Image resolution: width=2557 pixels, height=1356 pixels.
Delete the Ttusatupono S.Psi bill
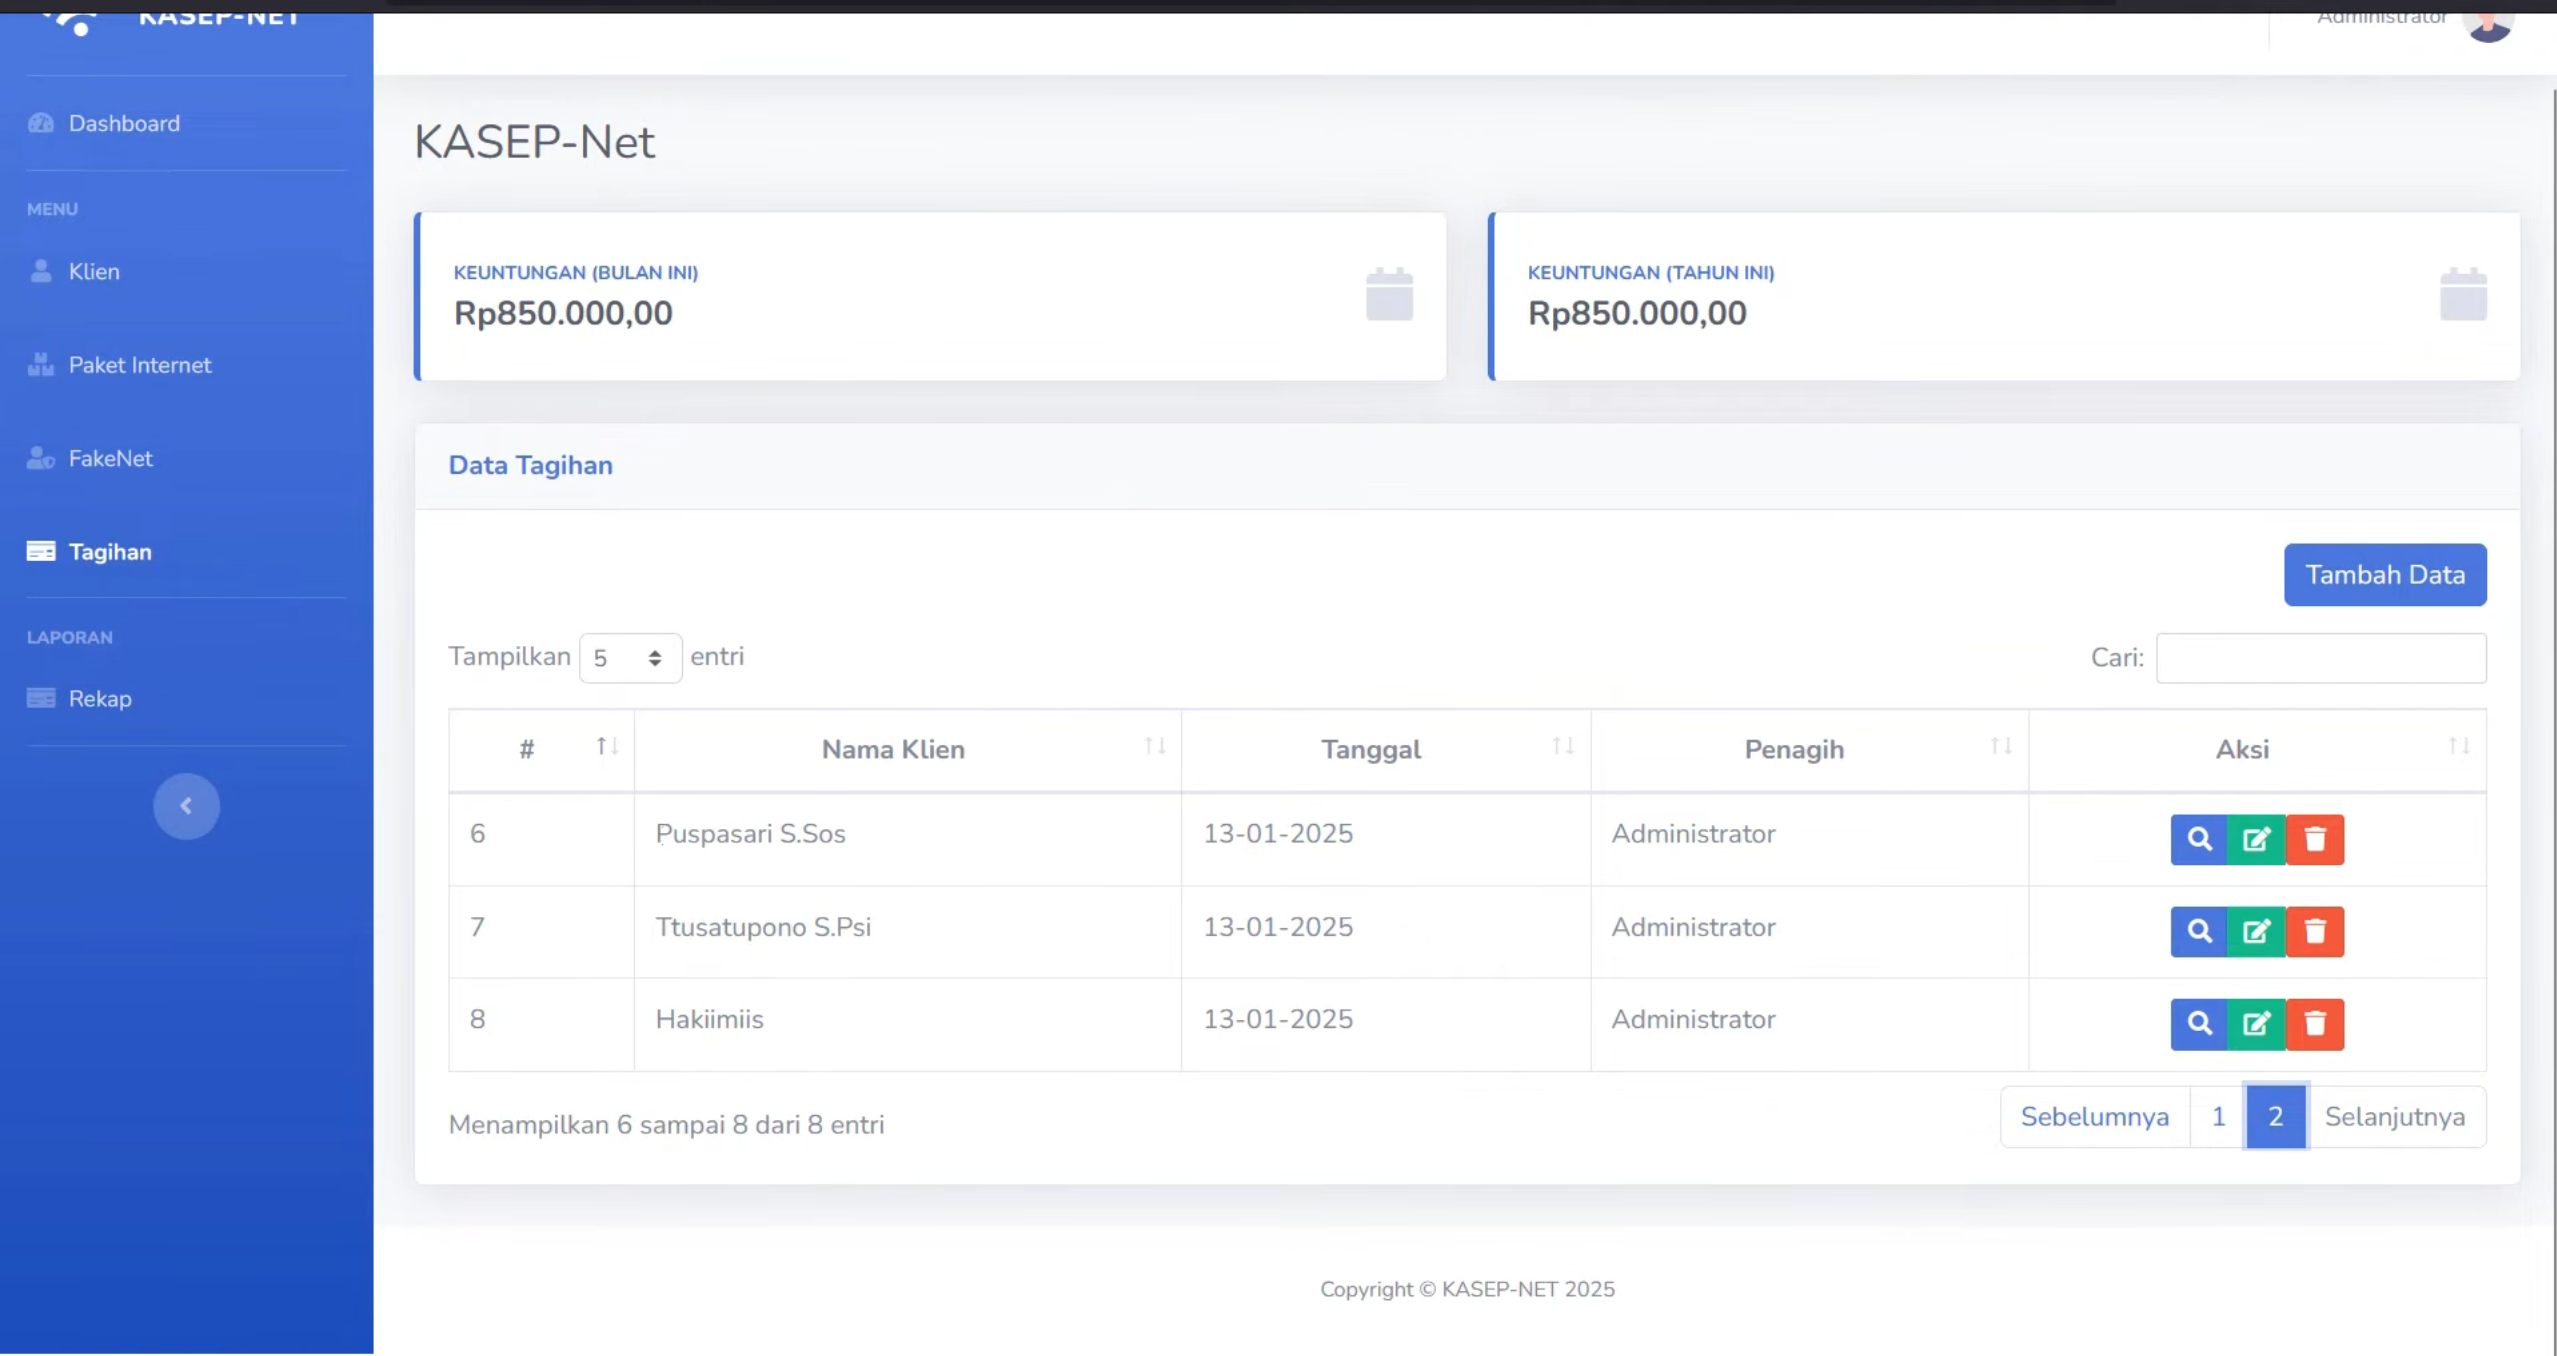[x=2315, y=931]
